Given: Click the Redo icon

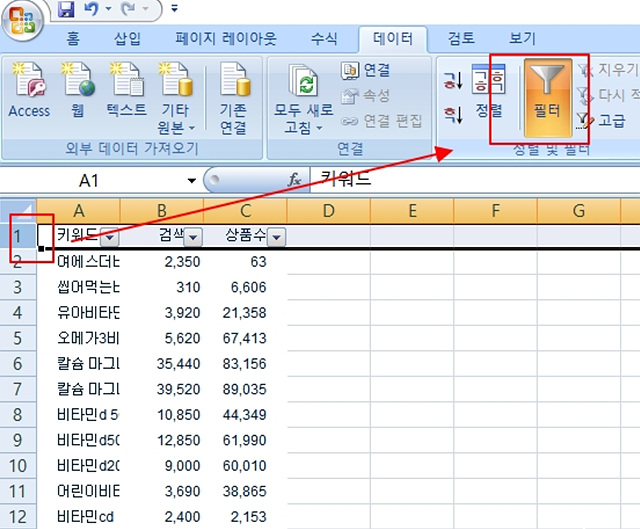Looking at the screenshot, I should (129, 9).
